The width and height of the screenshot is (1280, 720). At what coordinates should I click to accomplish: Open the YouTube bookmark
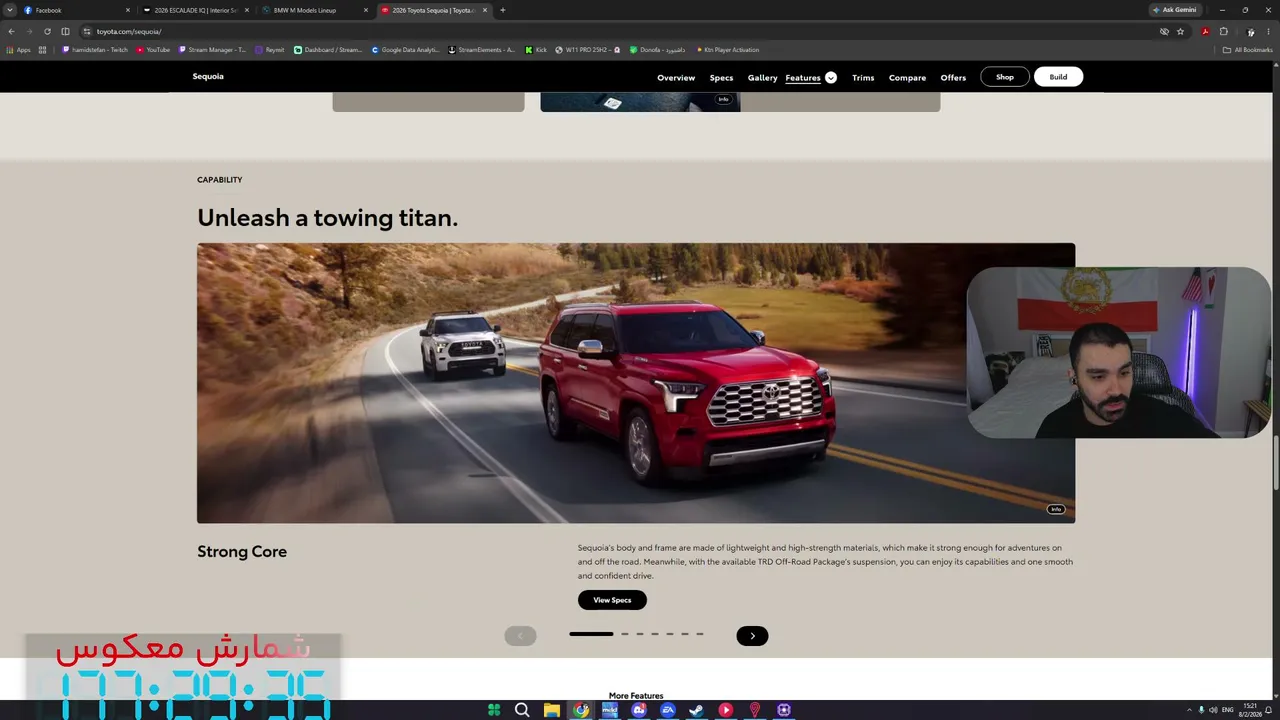[x=153, y=50]
